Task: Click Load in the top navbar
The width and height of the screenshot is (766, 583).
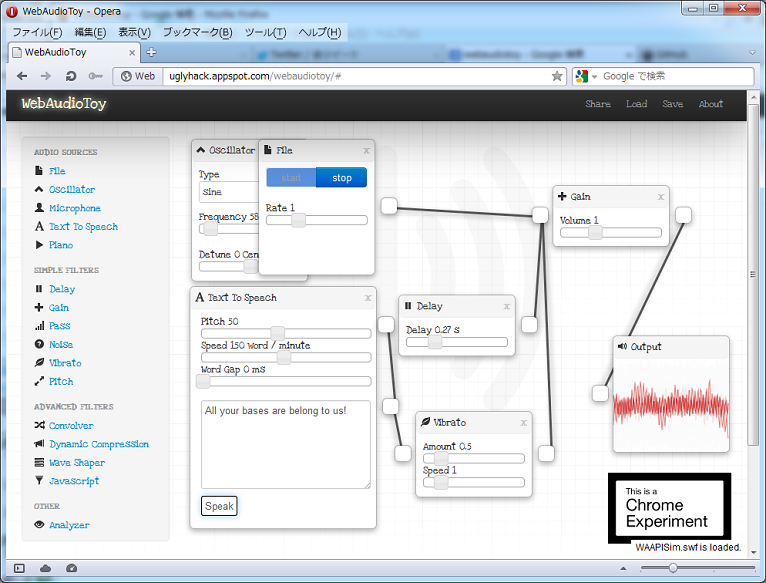Action: click(x=637, y=104)
